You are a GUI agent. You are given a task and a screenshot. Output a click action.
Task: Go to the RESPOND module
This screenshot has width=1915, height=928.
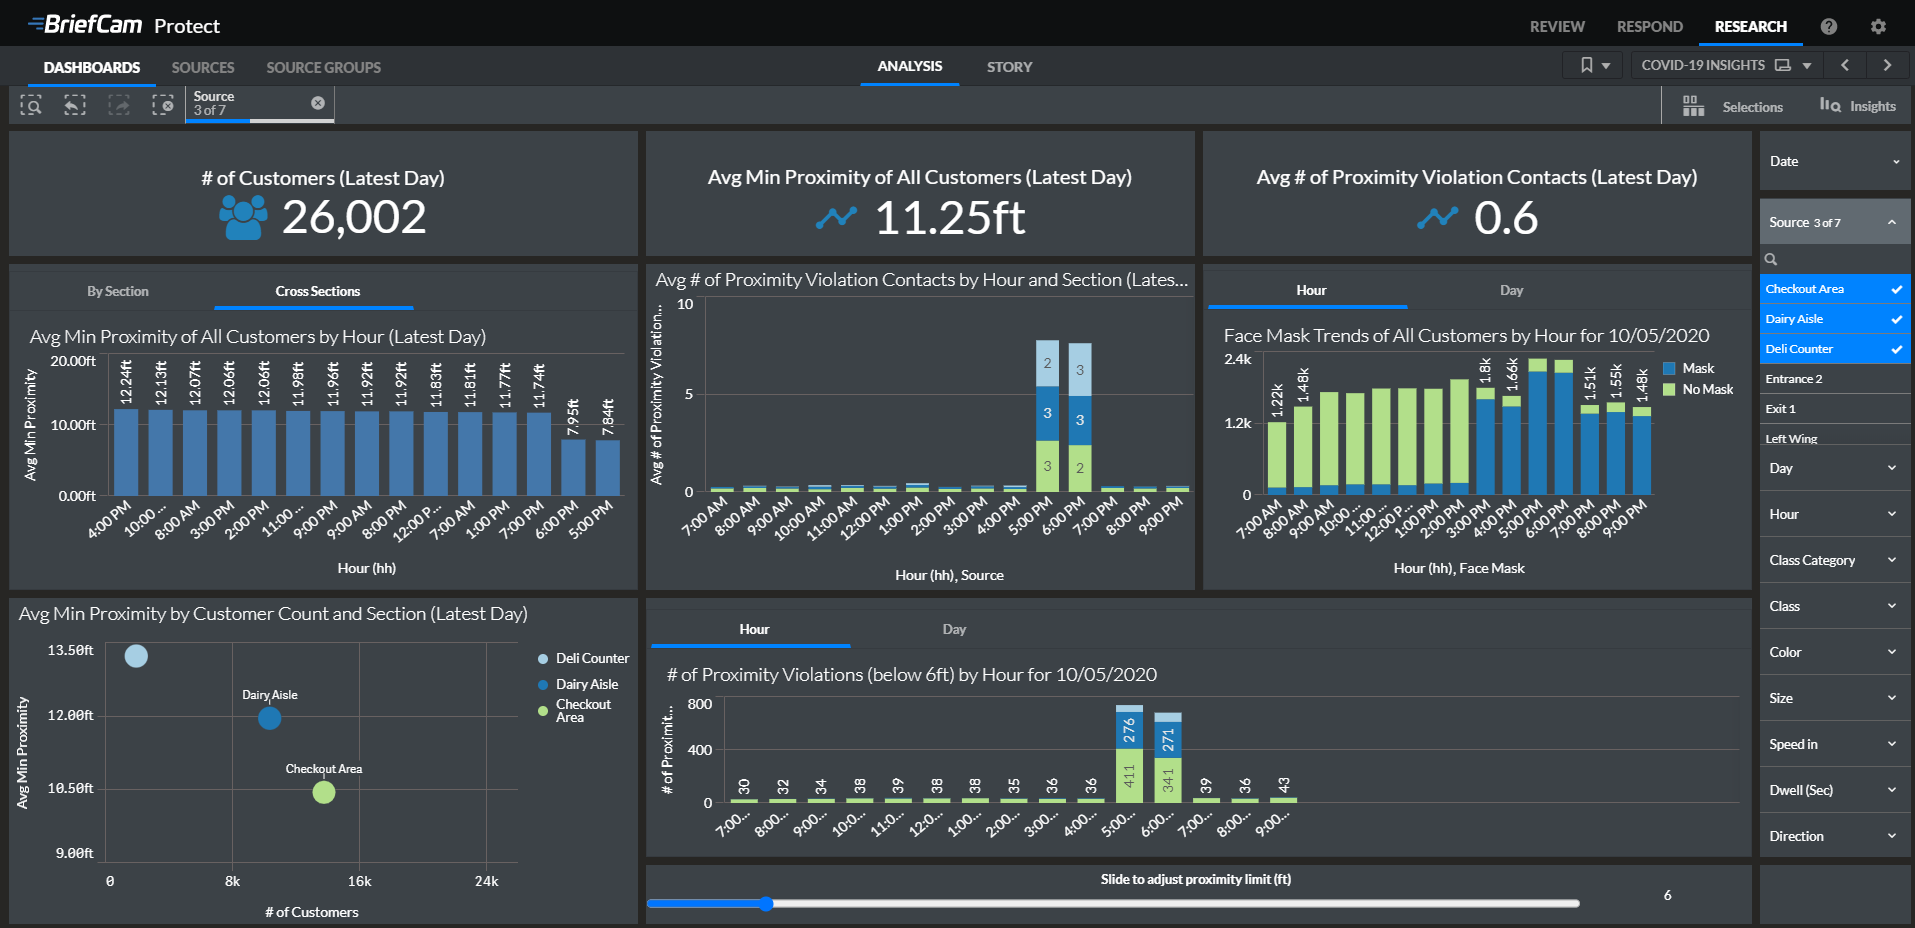(1650, 27)
